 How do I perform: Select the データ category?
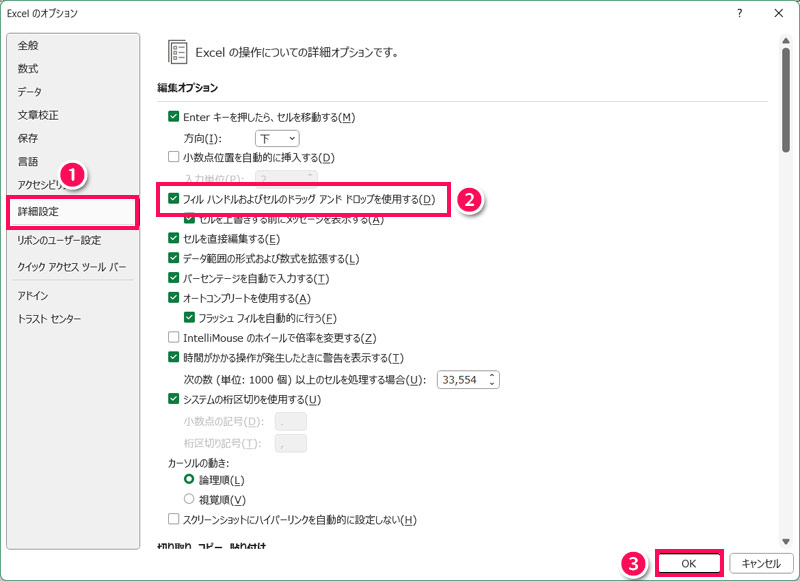(x=30, y=92)
